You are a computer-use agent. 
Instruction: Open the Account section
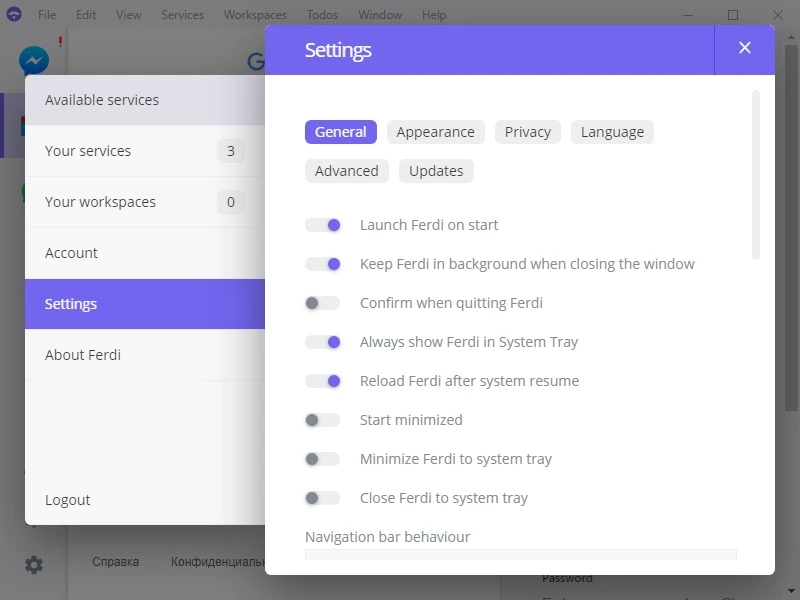point(145,253)
